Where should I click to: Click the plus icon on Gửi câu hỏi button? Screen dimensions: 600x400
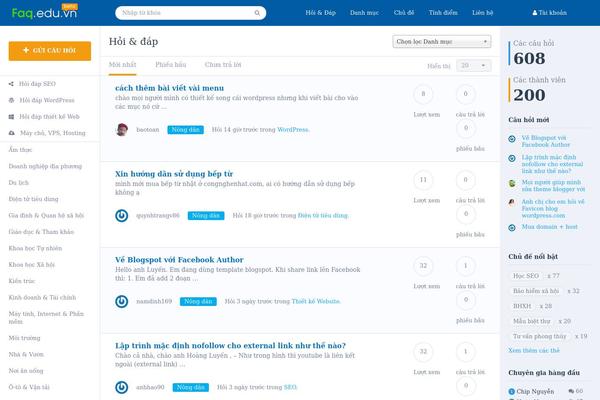coord(26,50)
